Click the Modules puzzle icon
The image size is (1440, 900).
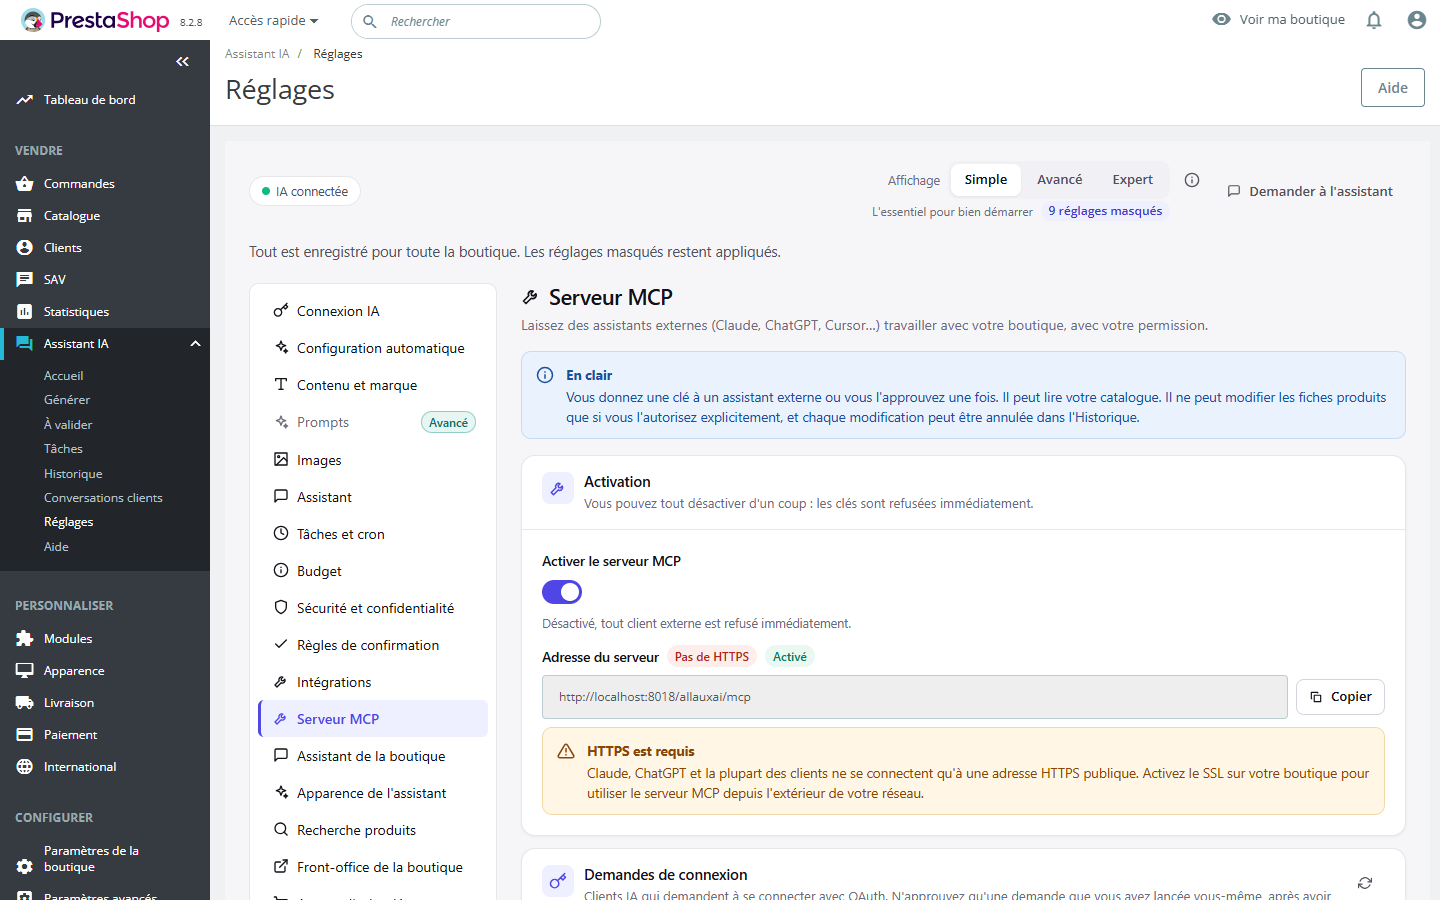pyautogui.click(x=25, y=639)
